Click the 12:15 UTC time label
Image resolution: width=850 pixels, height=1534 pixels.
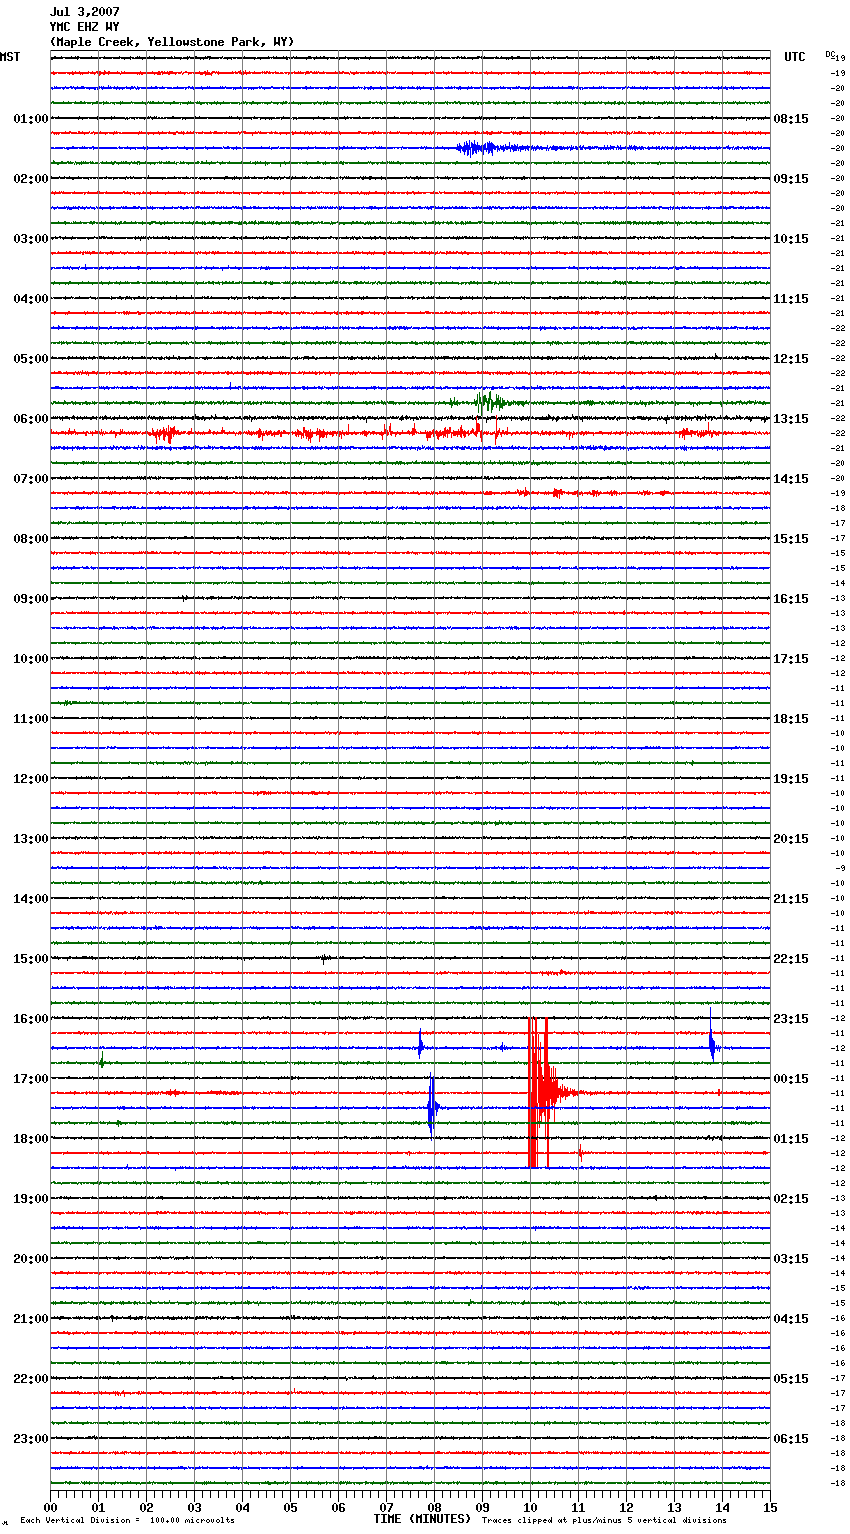791,359
